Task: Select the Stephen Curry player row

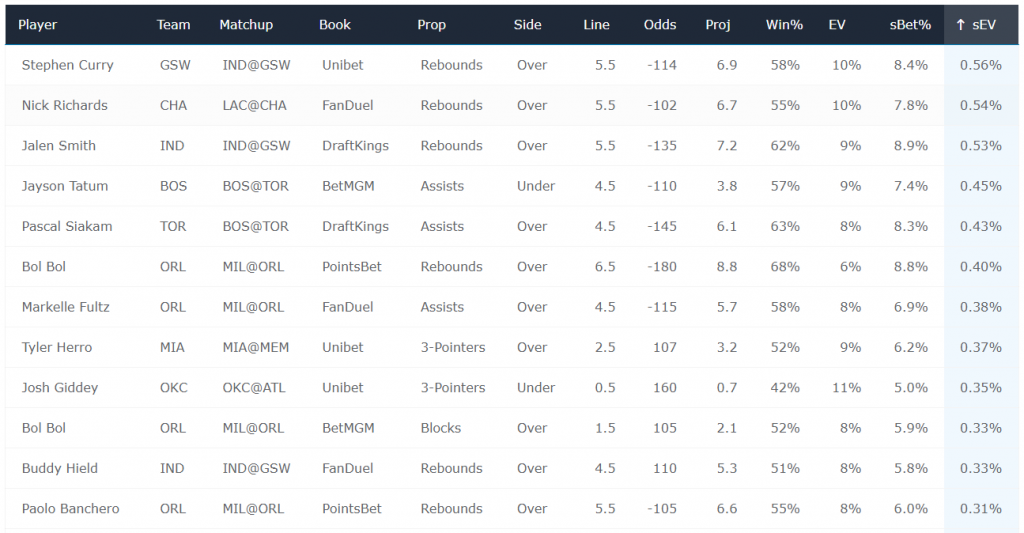Action: (512, 65)
